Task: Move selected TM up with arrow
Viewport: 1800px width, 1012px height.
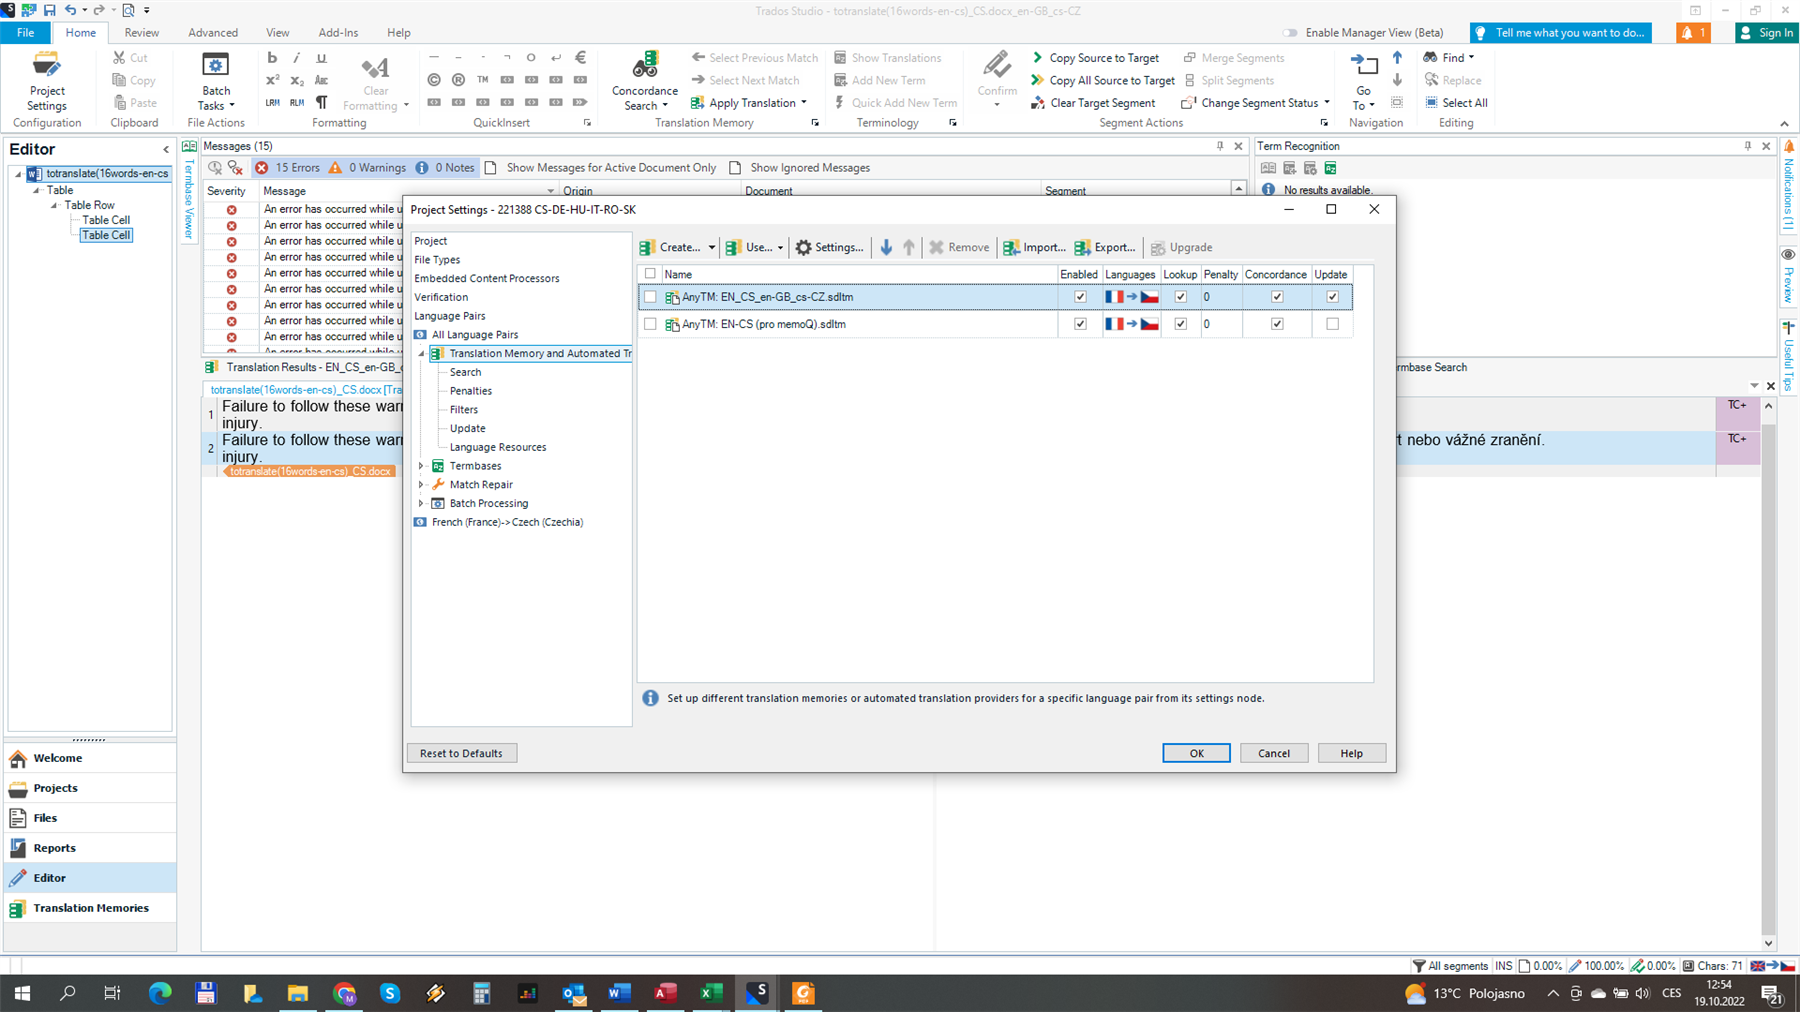Action: tap(908, 247)
